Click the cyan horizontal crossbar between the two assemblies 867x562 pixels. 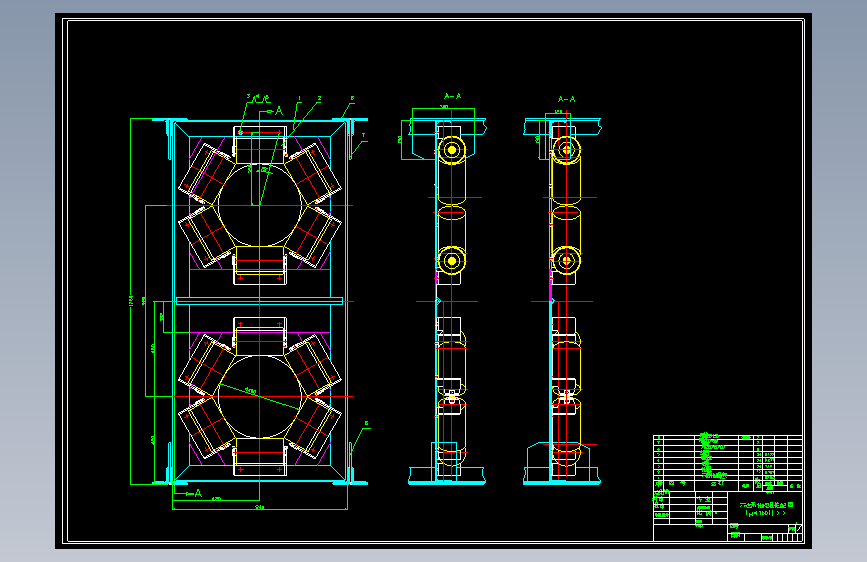[259, 301]
